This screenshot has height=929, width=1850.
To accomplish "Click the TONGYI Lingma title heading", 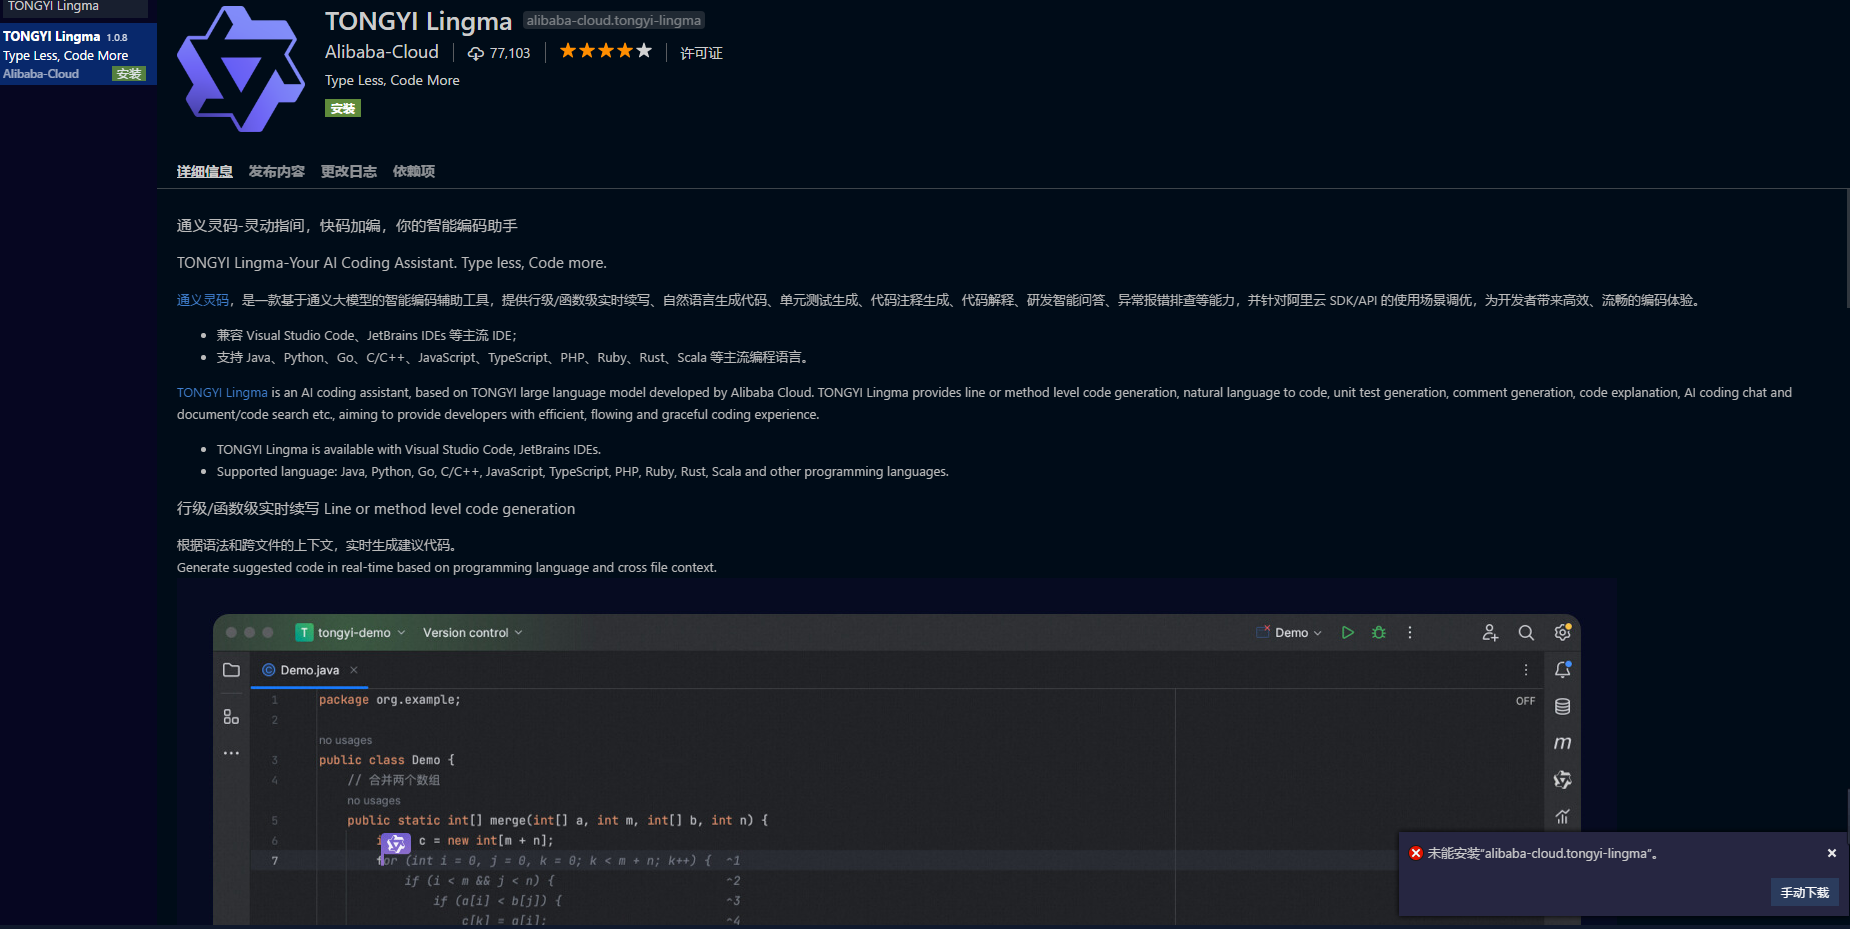I will (418, 21).
